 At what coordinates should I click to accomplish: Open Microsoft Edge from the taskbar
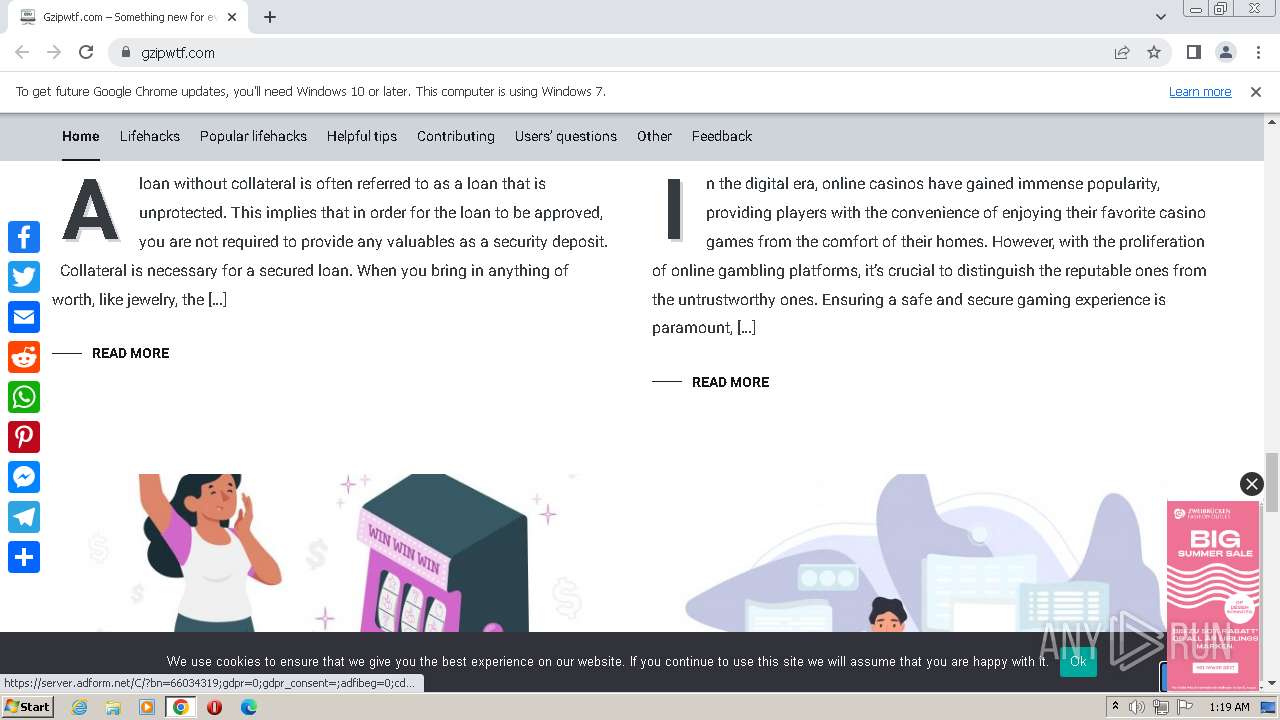(x=248, y=707)
